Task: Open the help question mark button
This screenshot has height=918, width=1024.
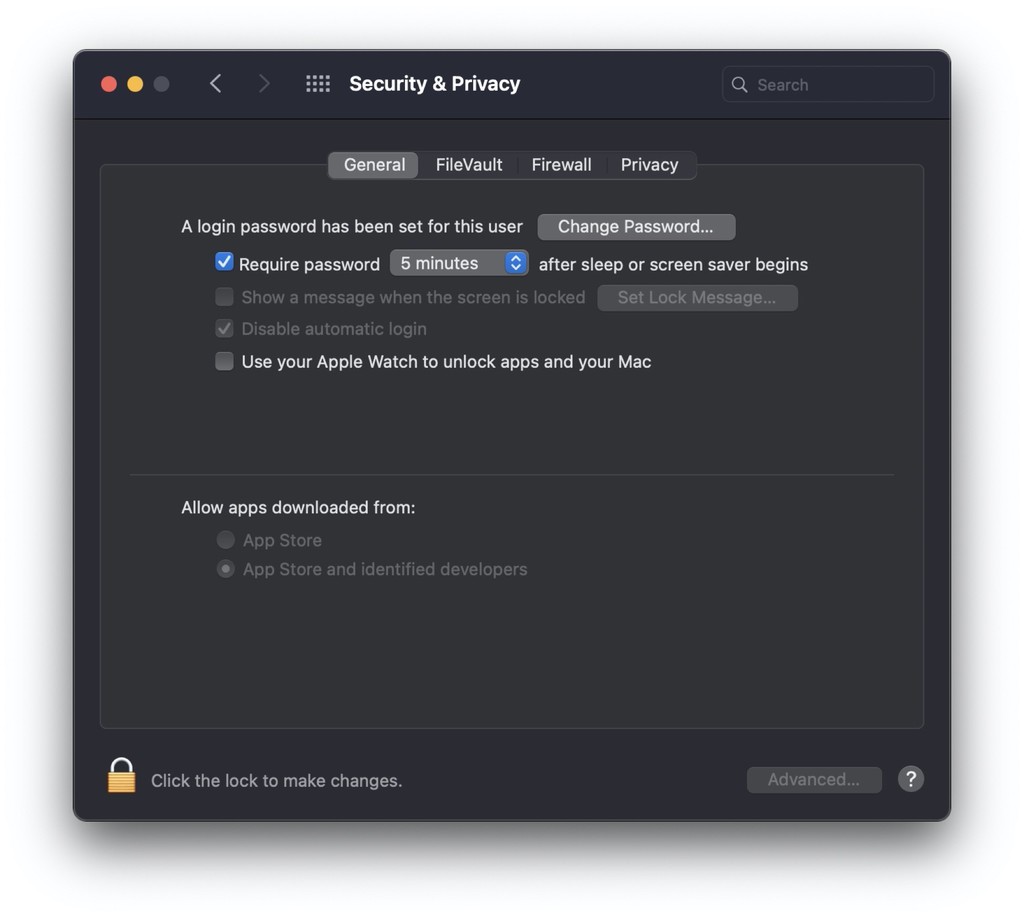Action: click(910, 779)
